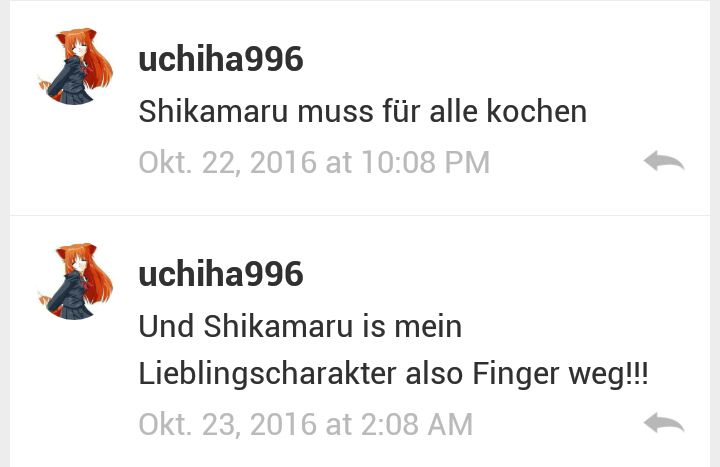The height and width of the screenshot is (467, 720).
Task: Click the word 'kochen' in the first comment
Action: (x=537, y=112)
